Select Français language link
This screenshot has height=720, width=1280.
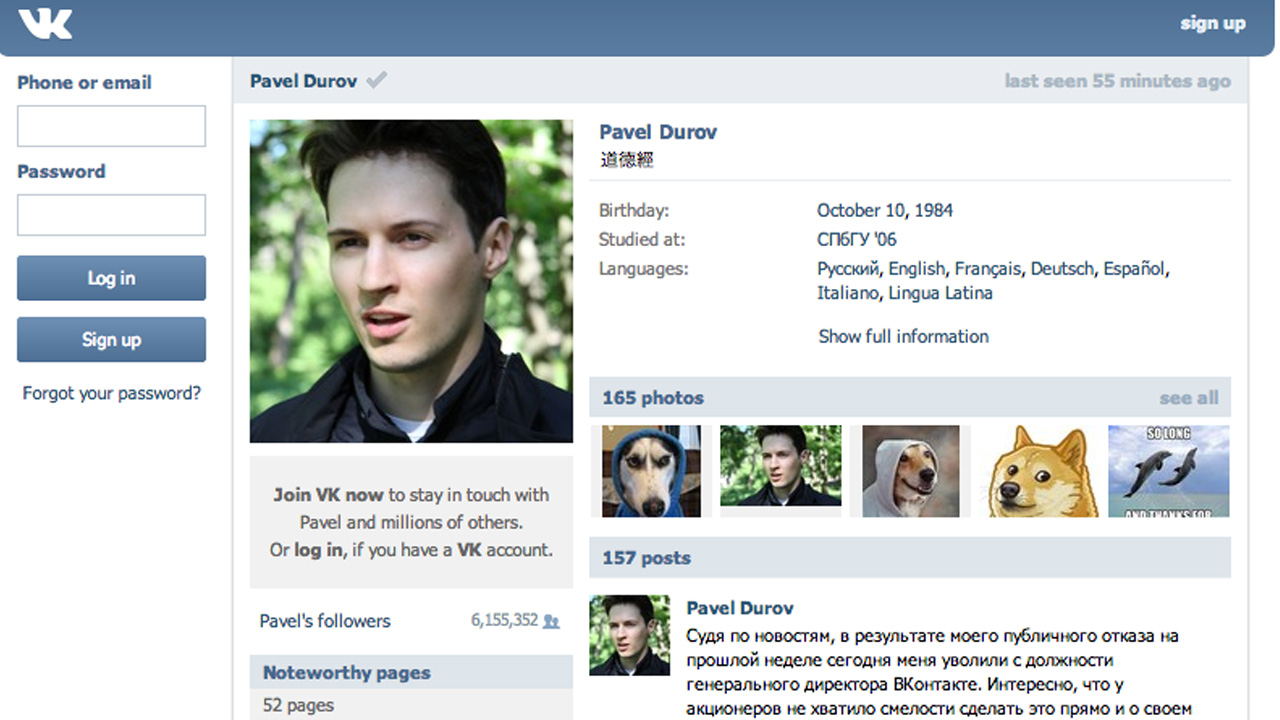(988, 269)
